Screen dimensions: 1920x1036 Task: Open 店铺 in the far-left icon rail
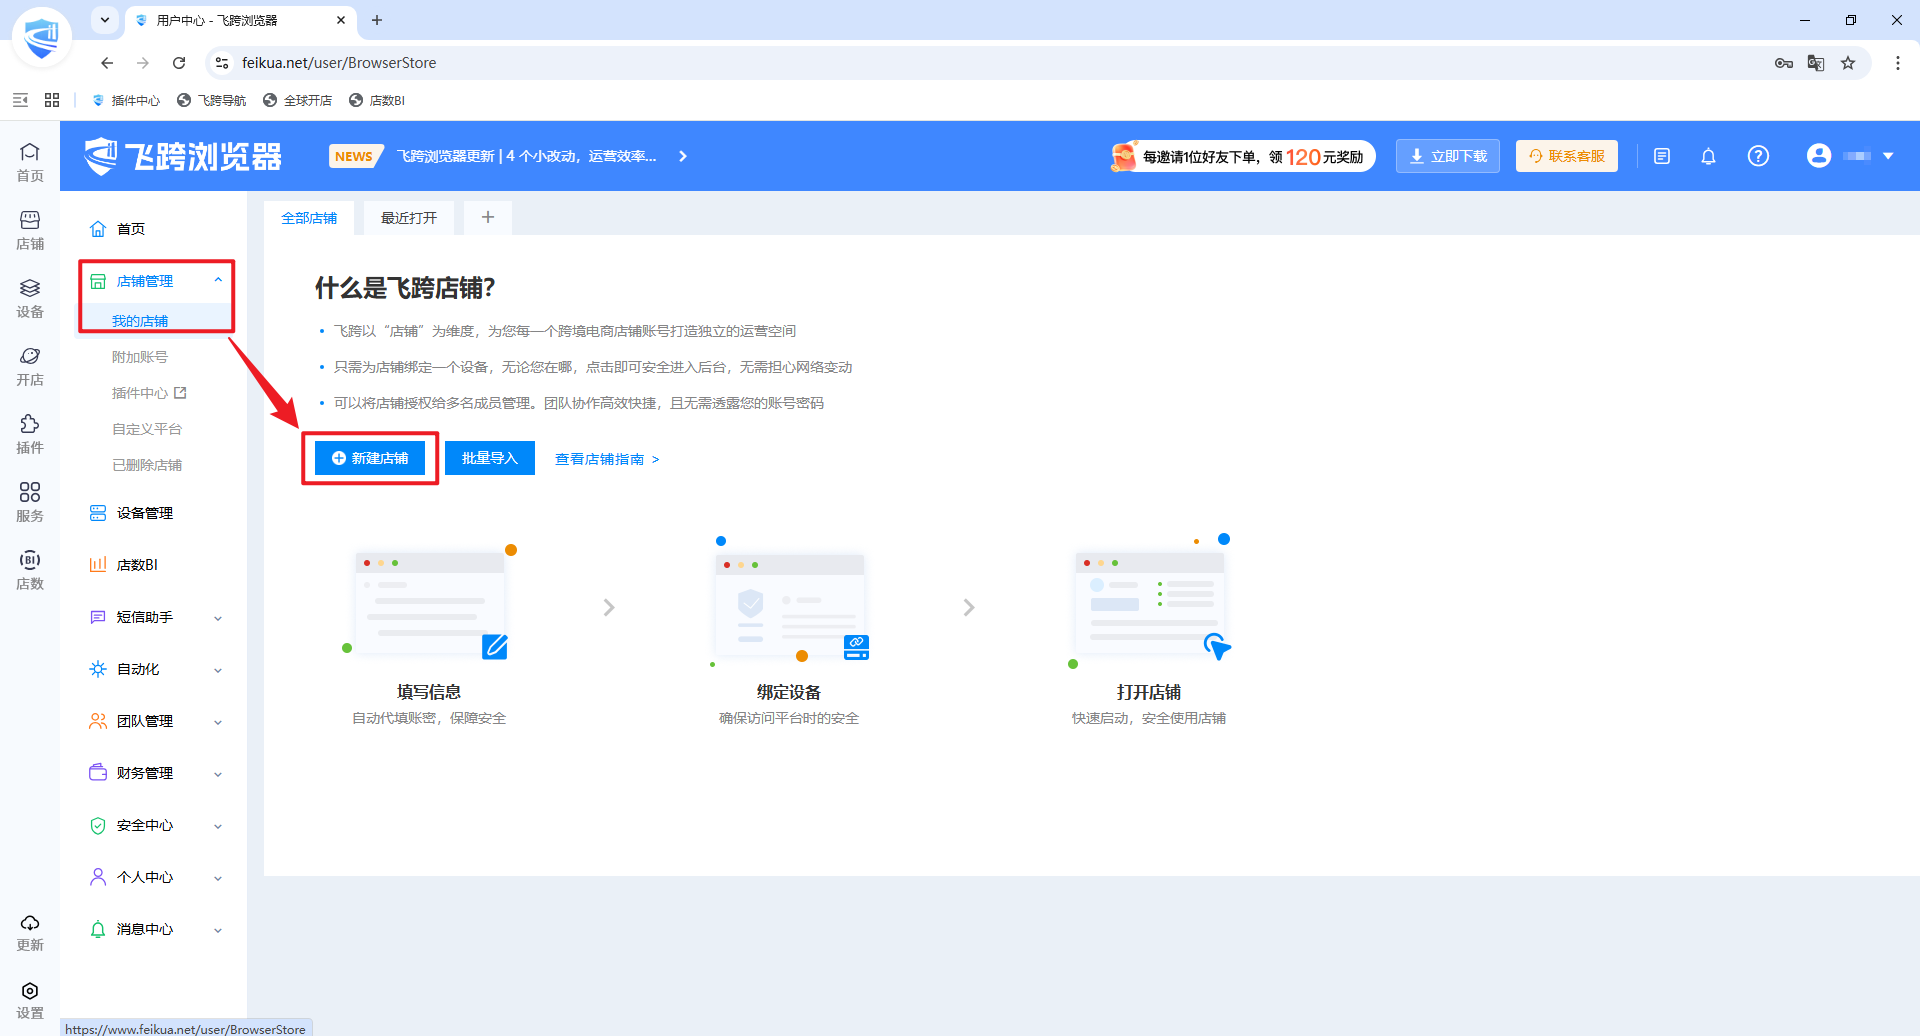point(30,230)
